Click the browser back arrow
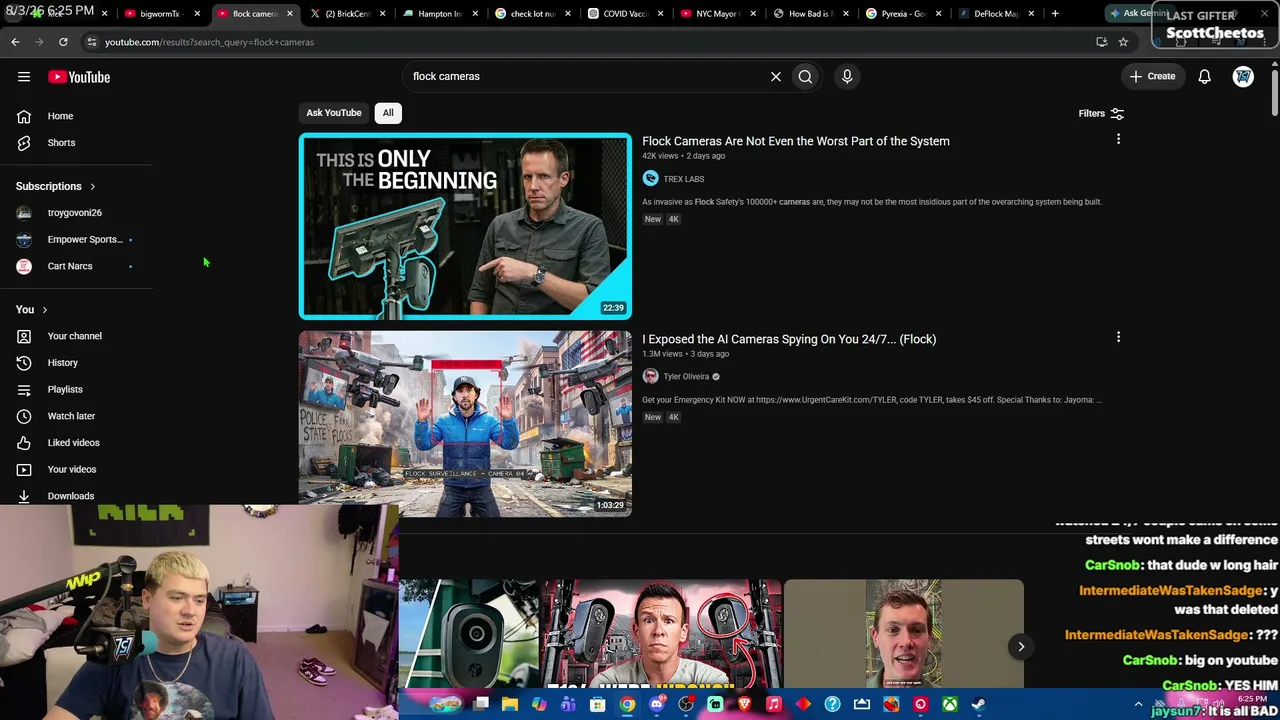 15,42
